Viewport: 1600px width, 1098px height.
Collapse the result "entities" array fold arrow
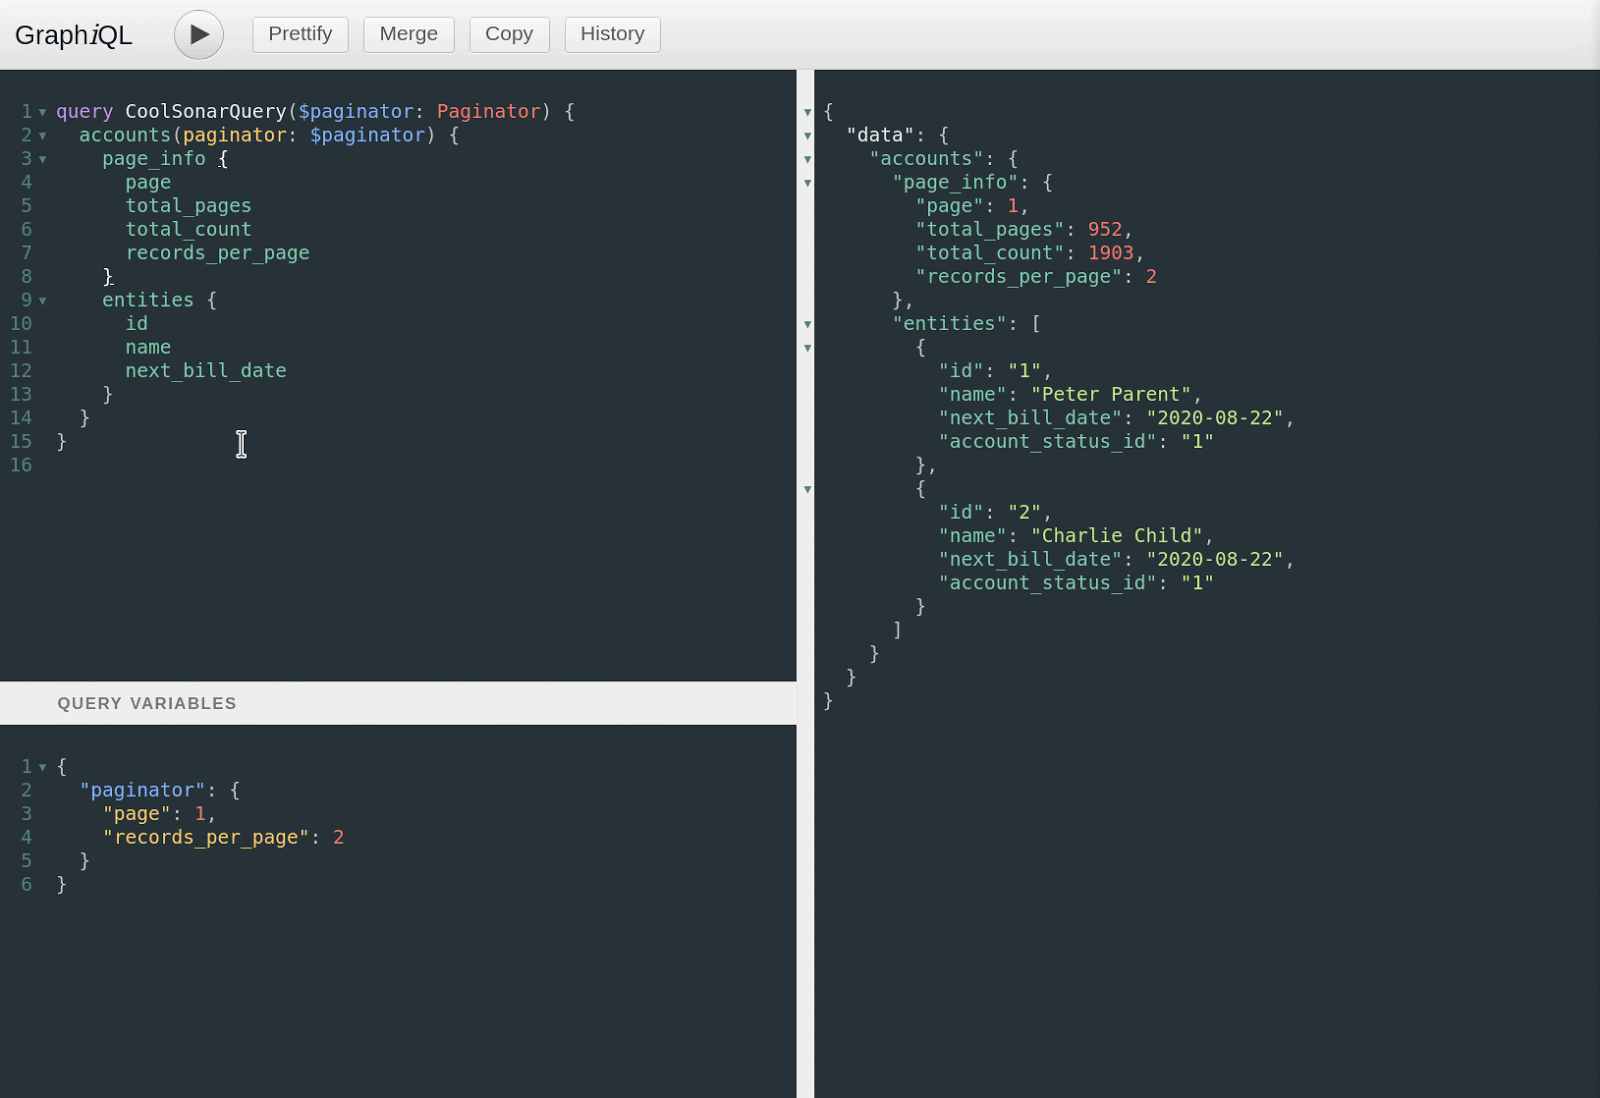[807, 324]
